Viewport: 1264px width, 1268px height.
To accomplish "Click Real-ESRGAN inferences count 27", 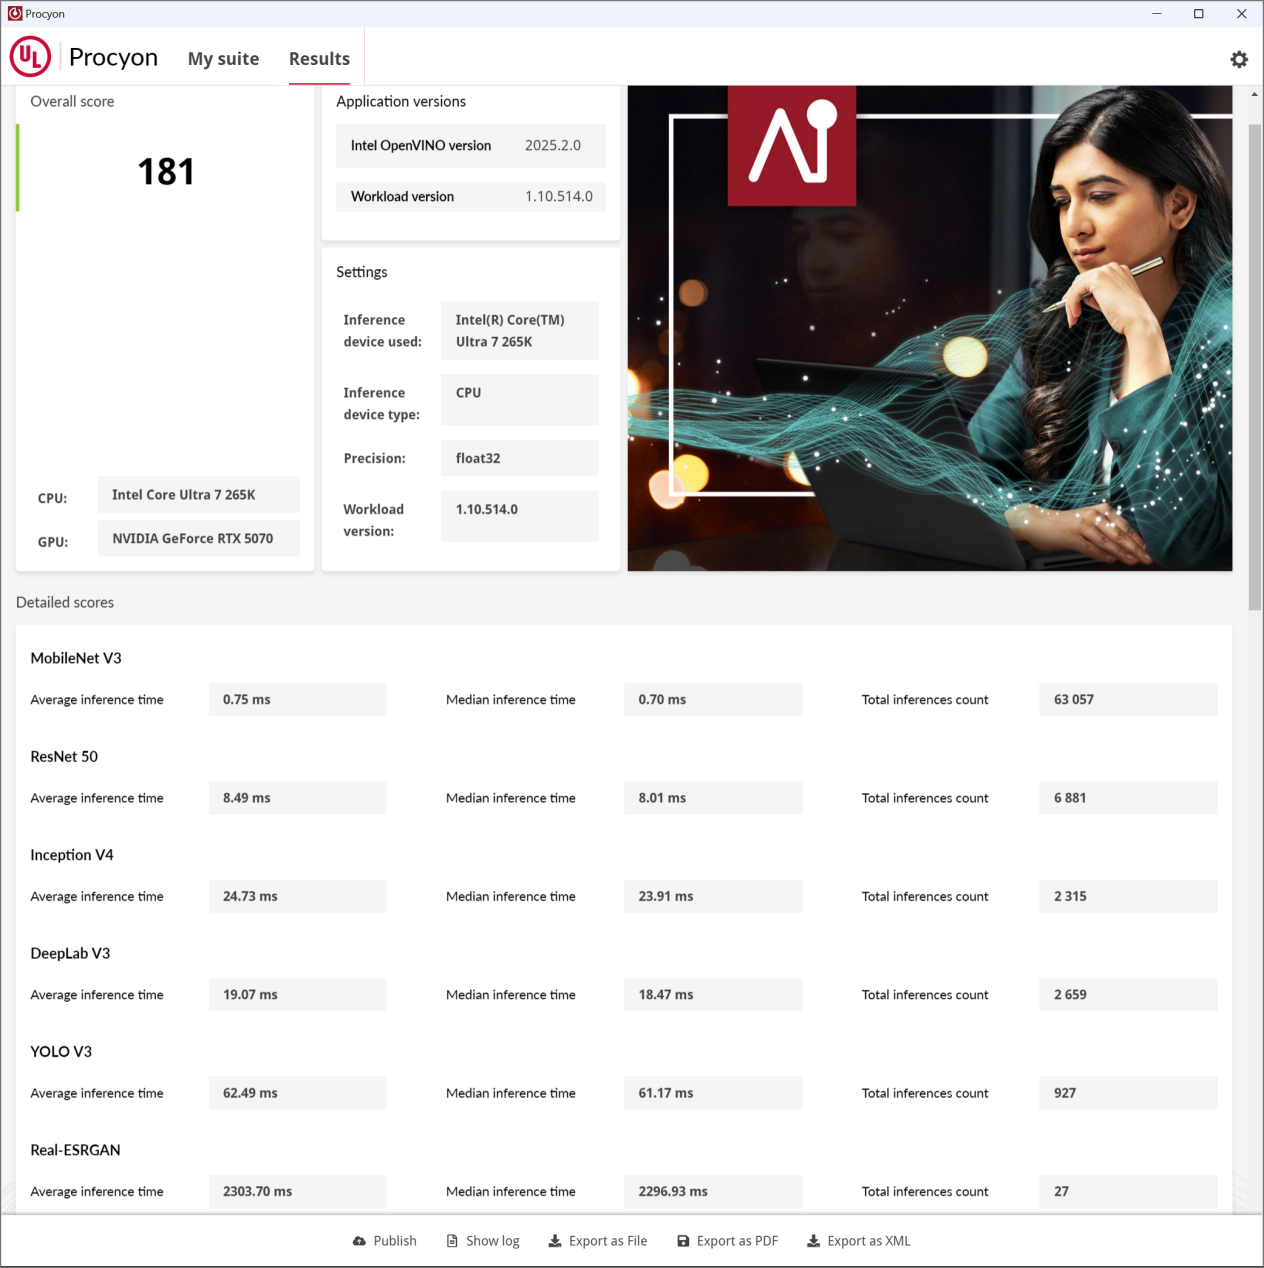I will point(1128,1191).
